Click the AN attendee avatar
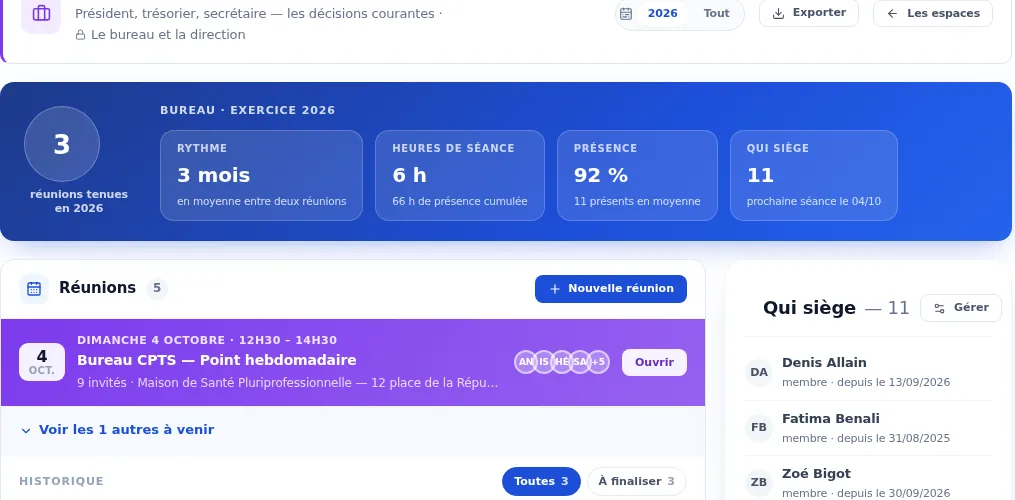Screen dimensions: 1015x500 [x=526, y=362]
